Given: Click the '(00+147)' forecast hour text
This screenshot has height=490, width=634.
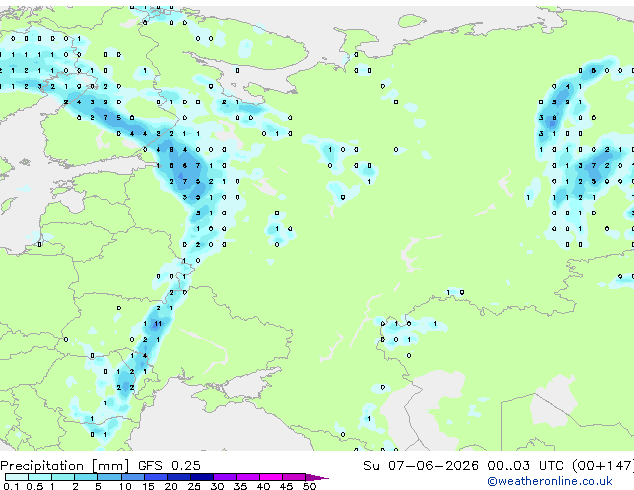Looking at the screenshot, I should (x=603, y=466).
